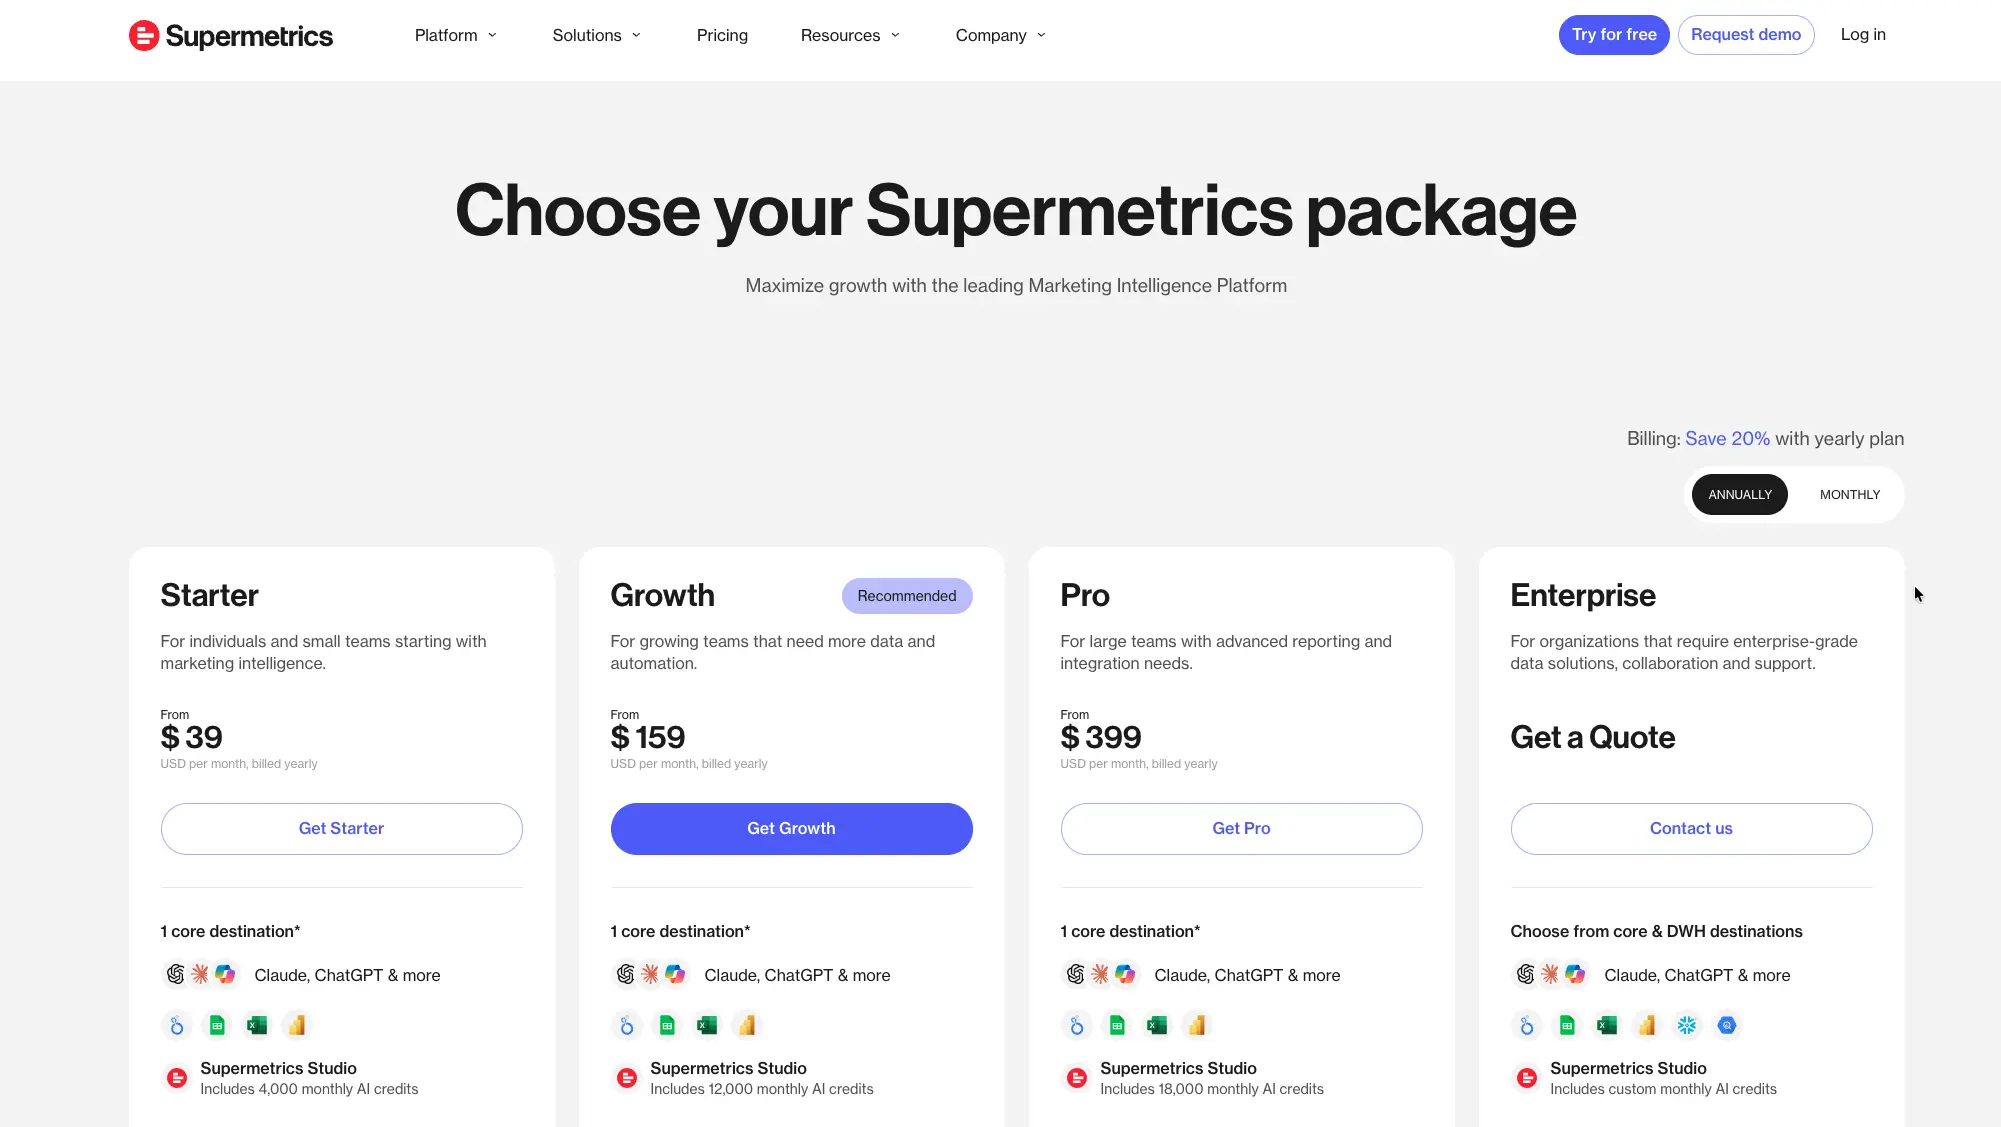
Task: Click the Try for free button
Action: click(1614, 35)
